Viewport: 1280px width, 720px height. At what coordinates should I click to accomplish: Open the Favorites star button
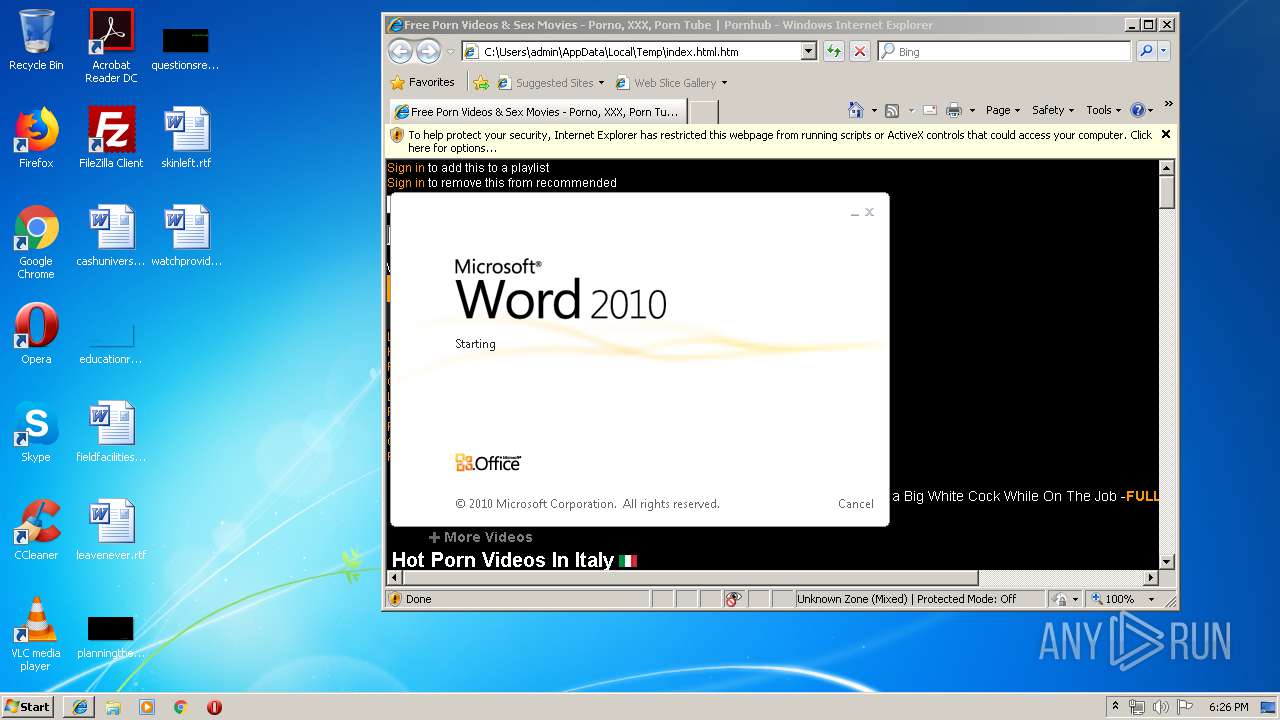(x=423, y=82)
